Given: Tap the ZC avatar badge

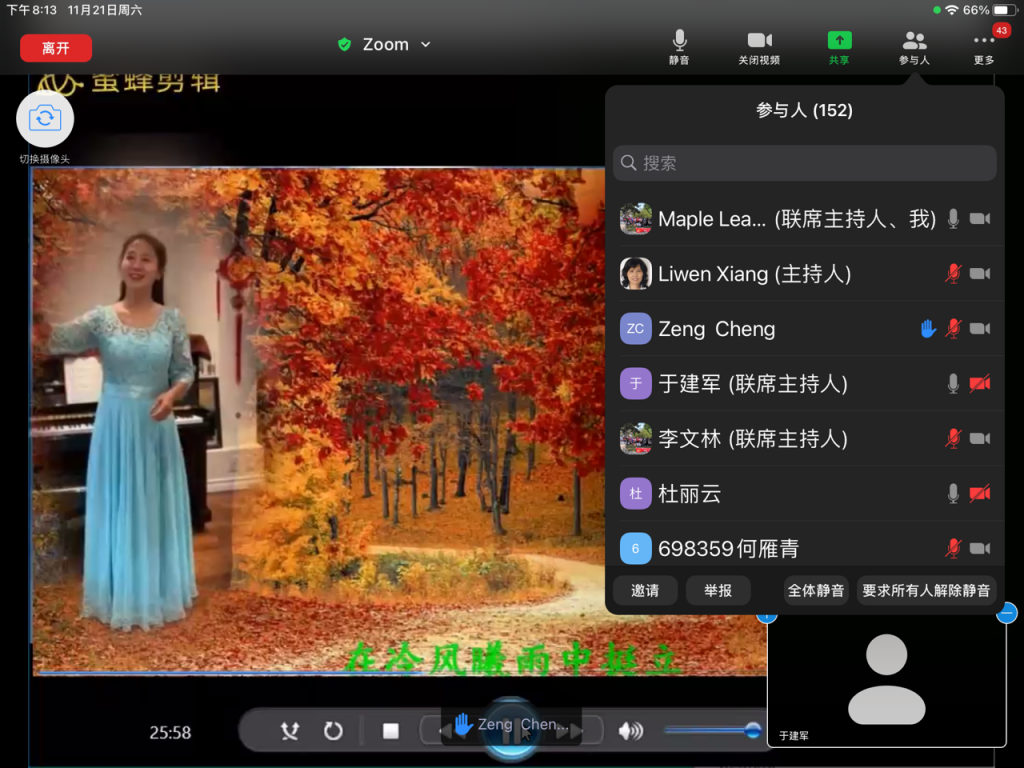Looking at the screenshot, I should (635, 328).
